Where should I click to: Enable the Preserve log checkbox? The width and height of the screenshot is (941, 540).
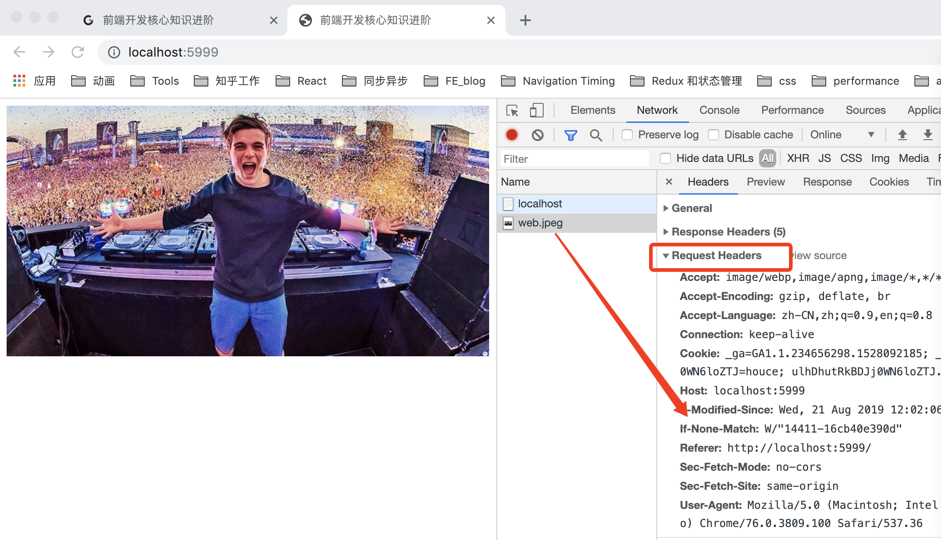click(x=627, y=135)
